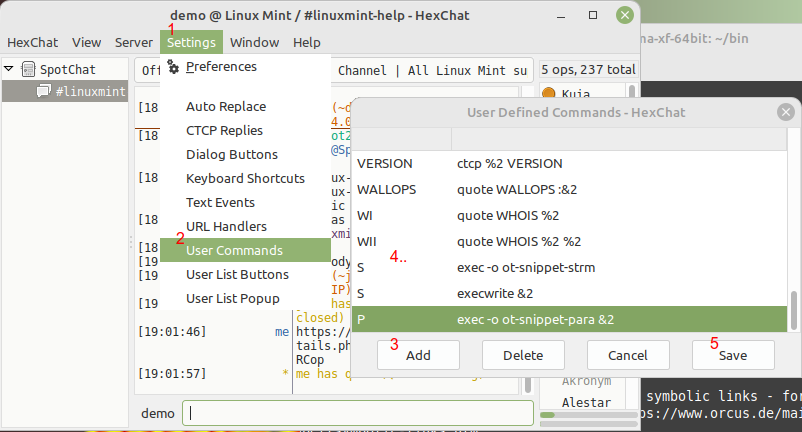
Task: Click 'exec -o ot-snippet-para &2' cell
Action: [x=535, y=320]
